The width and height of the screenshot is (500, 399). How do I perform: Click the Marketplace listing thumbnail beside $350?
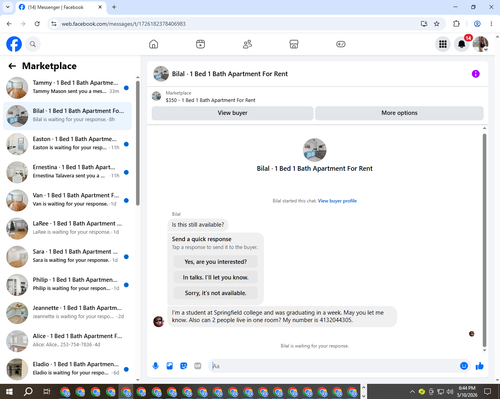click(x=157, y=96)
